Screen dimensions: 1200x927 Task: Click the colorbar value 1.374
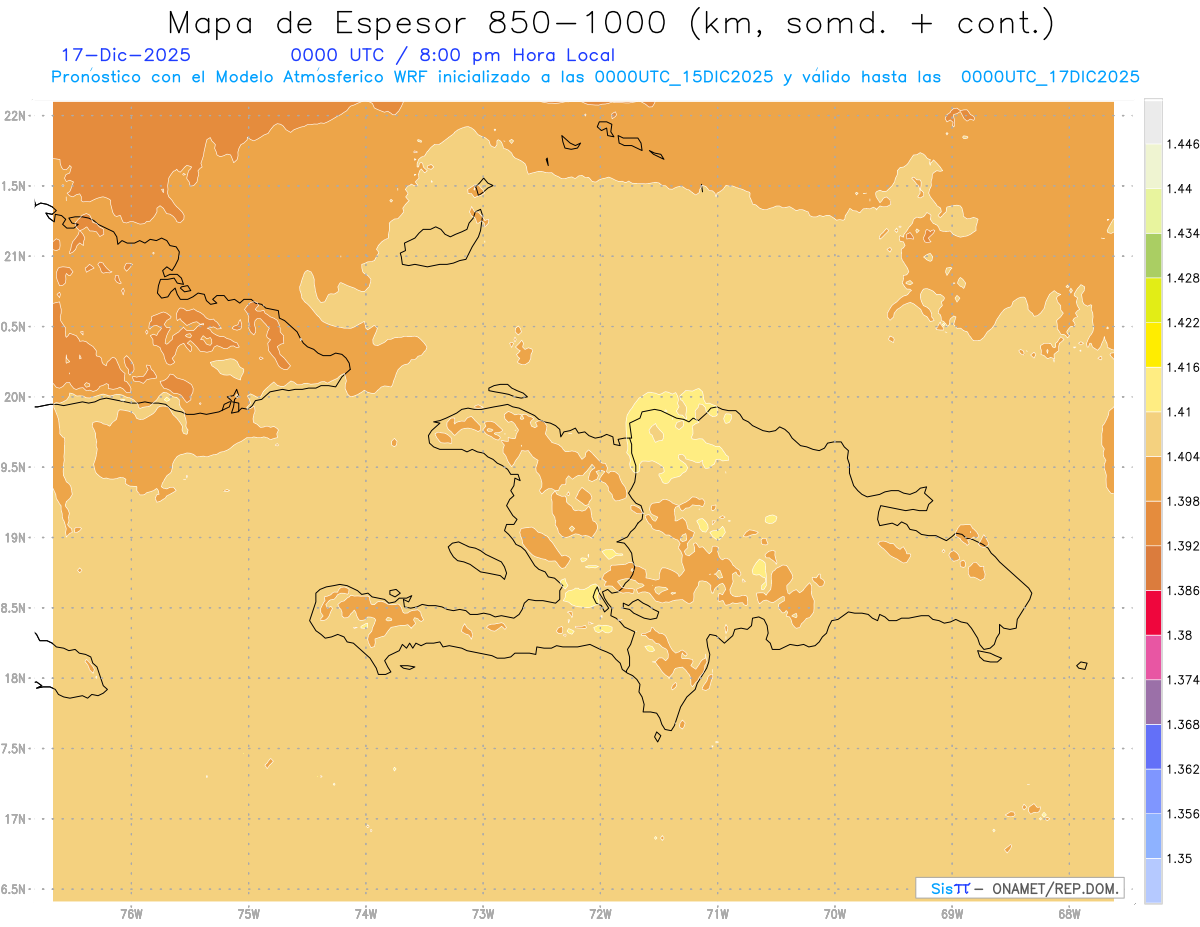click(1183, 680)
